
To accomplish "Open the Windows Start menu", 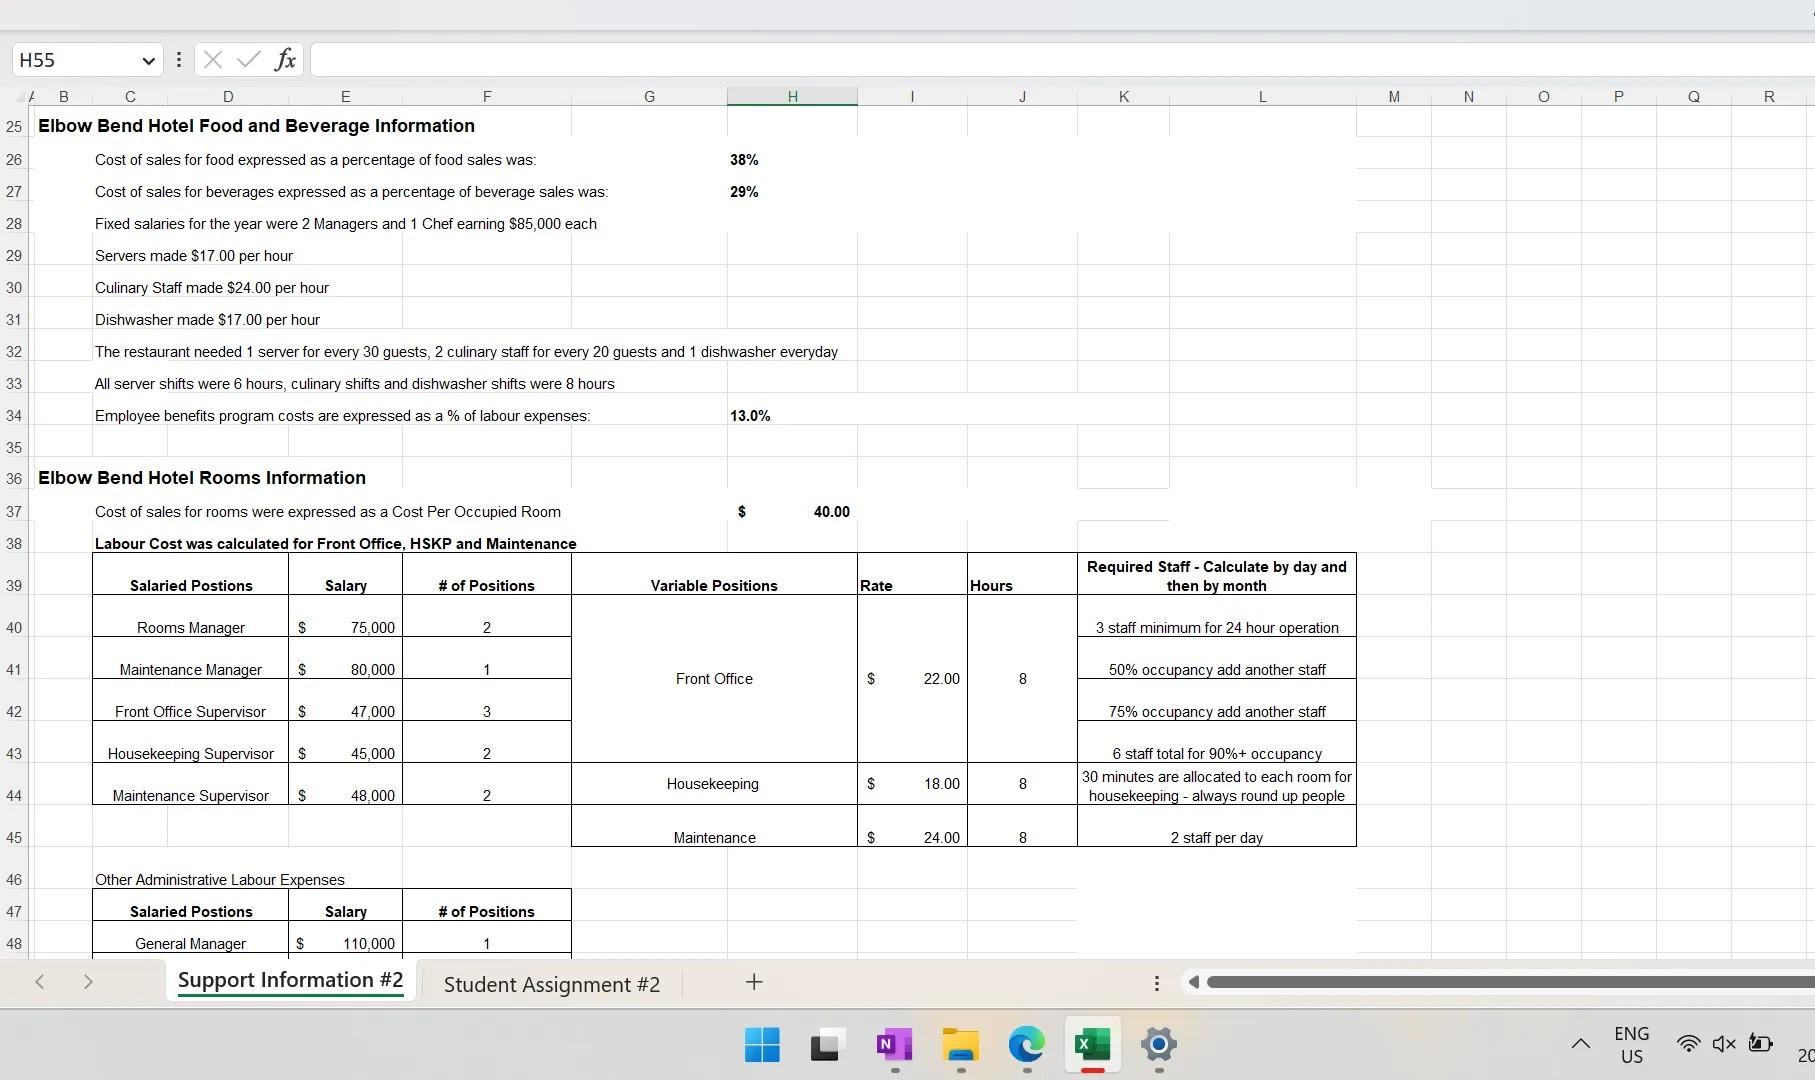I will point(762,1045).
